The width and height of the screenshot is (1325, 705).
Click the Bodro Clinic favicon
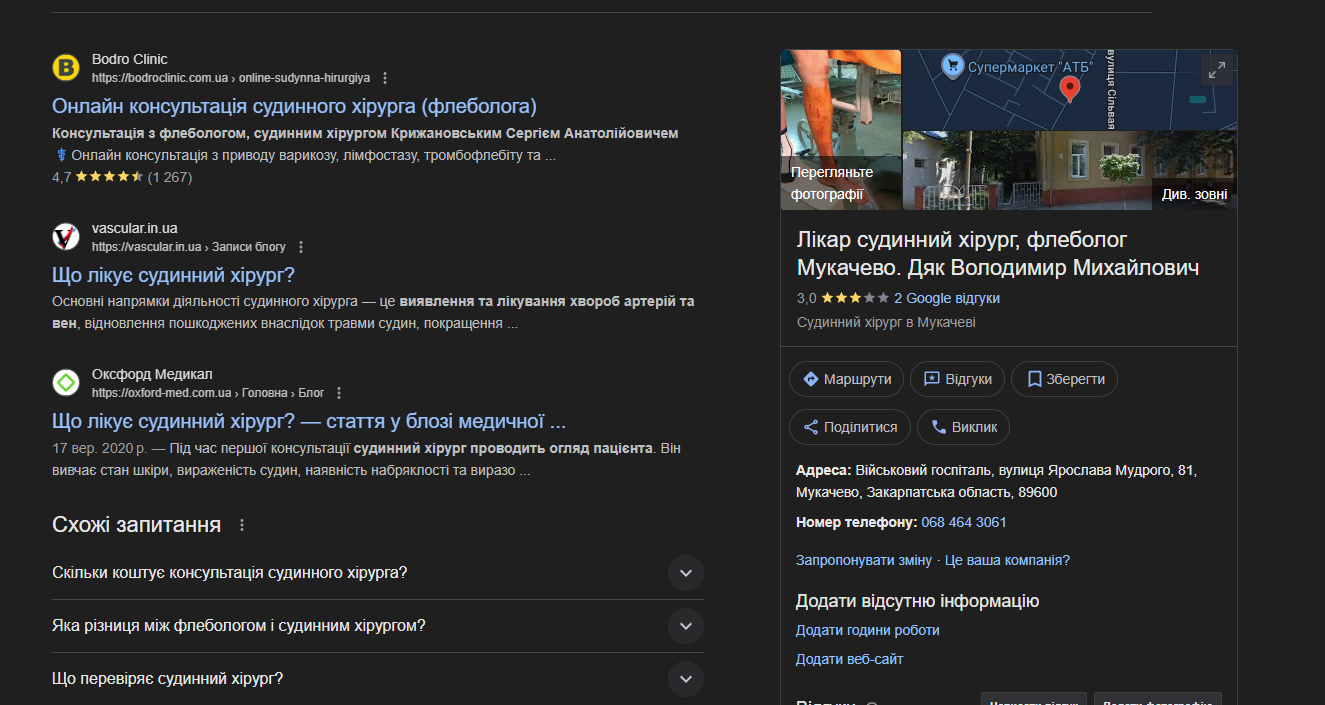[x=66, y=68]
